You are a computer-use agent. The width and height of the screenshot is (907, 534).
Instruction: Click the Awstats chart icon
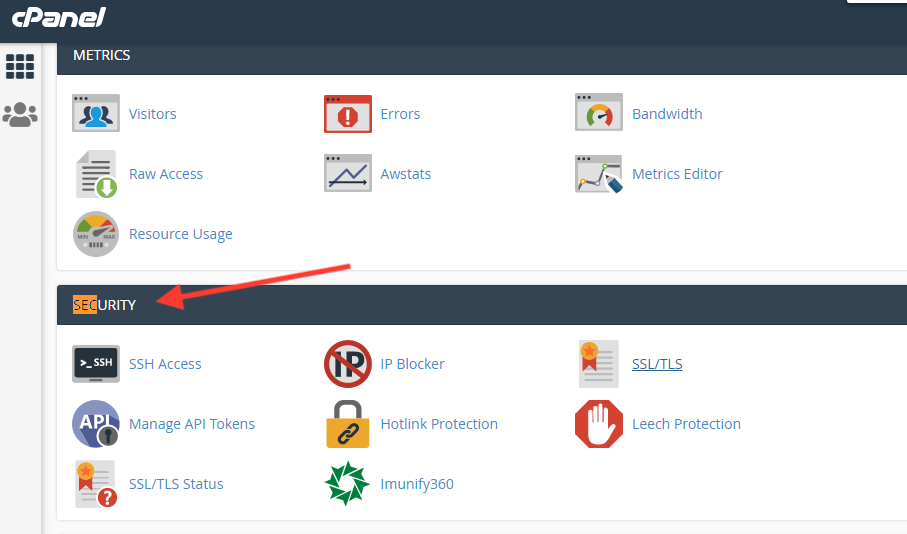348,173
